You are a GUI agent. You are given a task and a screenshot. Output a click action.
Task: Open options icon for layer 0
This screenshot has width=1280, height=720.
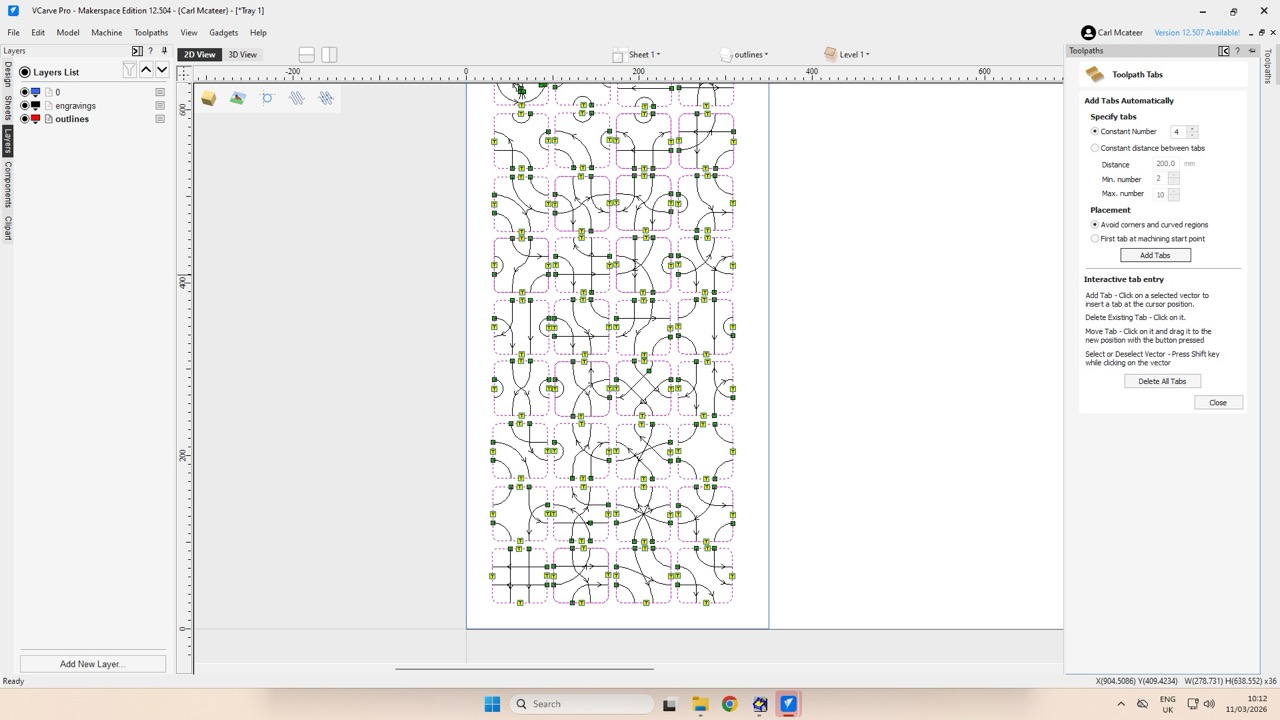point(160,92)
